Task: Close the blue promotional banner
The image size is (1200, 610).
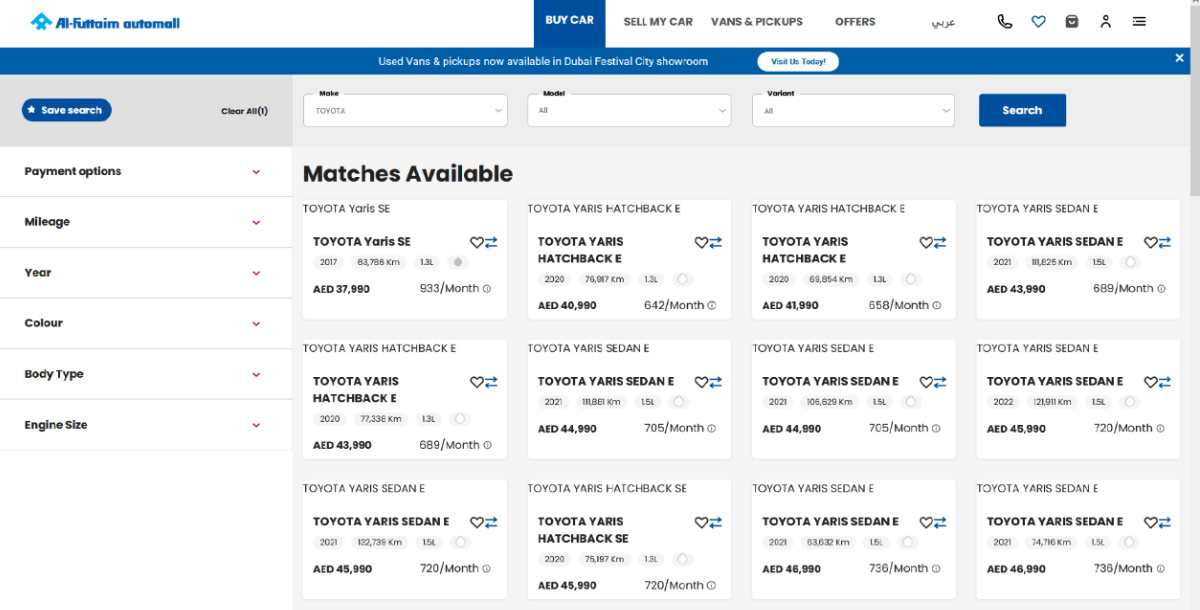Action: [x=1179, y=59]
